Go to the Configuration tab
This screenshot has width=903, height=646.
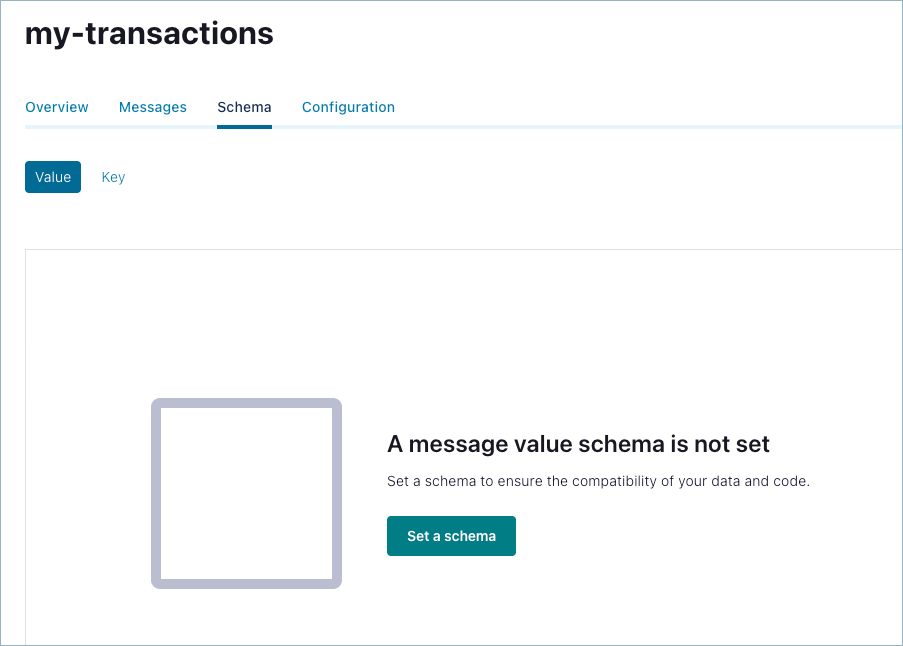[x=348, y=107]
